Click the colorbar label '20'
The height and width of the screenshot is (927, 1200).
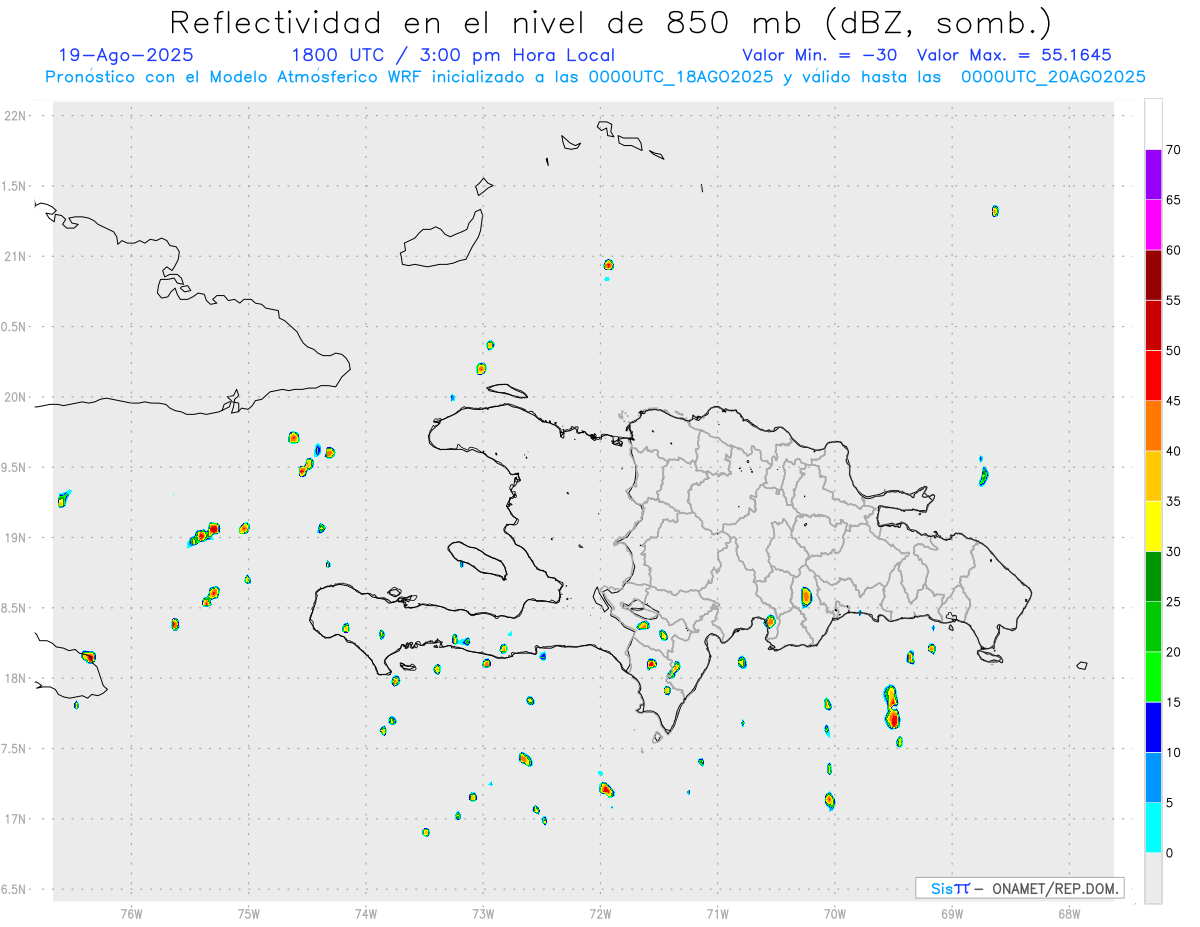pos(1173,652)
